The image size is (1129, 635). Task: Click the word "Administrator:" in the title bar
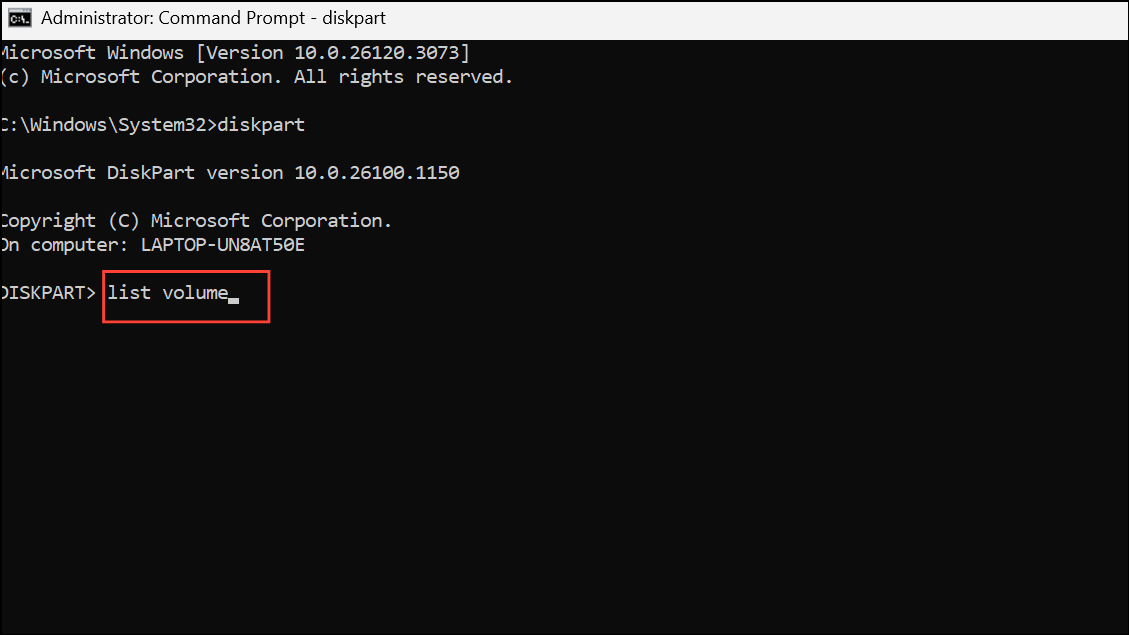coord(97,18)
